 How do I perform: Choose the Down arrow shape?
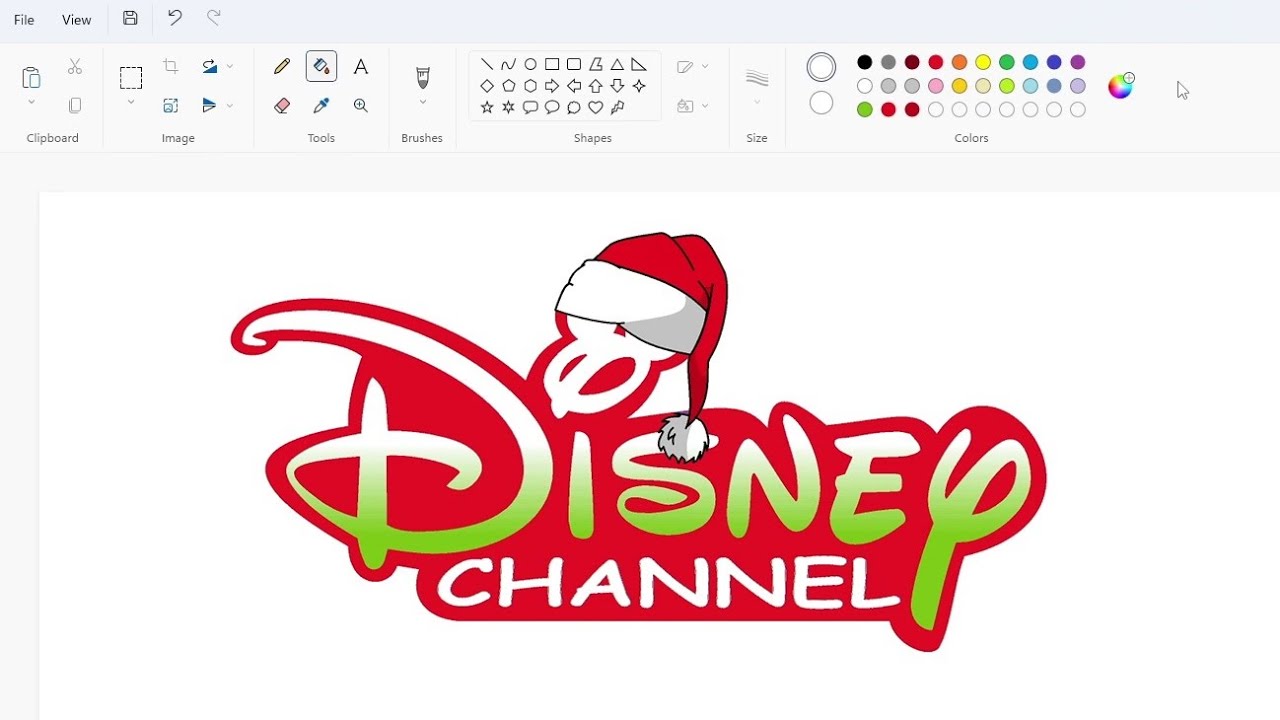617,86
